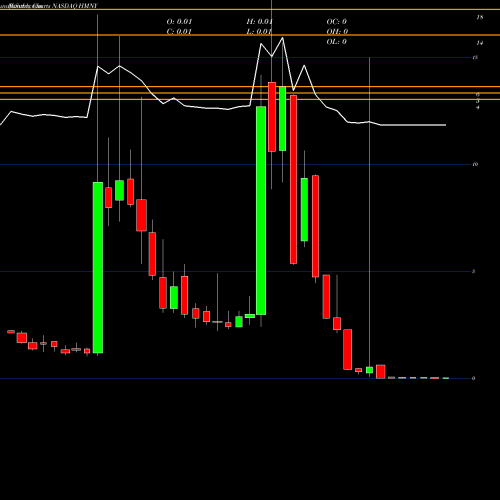Click the 18 label on the right axis
The height and width of the screenshot is (500, 500).
479,18
